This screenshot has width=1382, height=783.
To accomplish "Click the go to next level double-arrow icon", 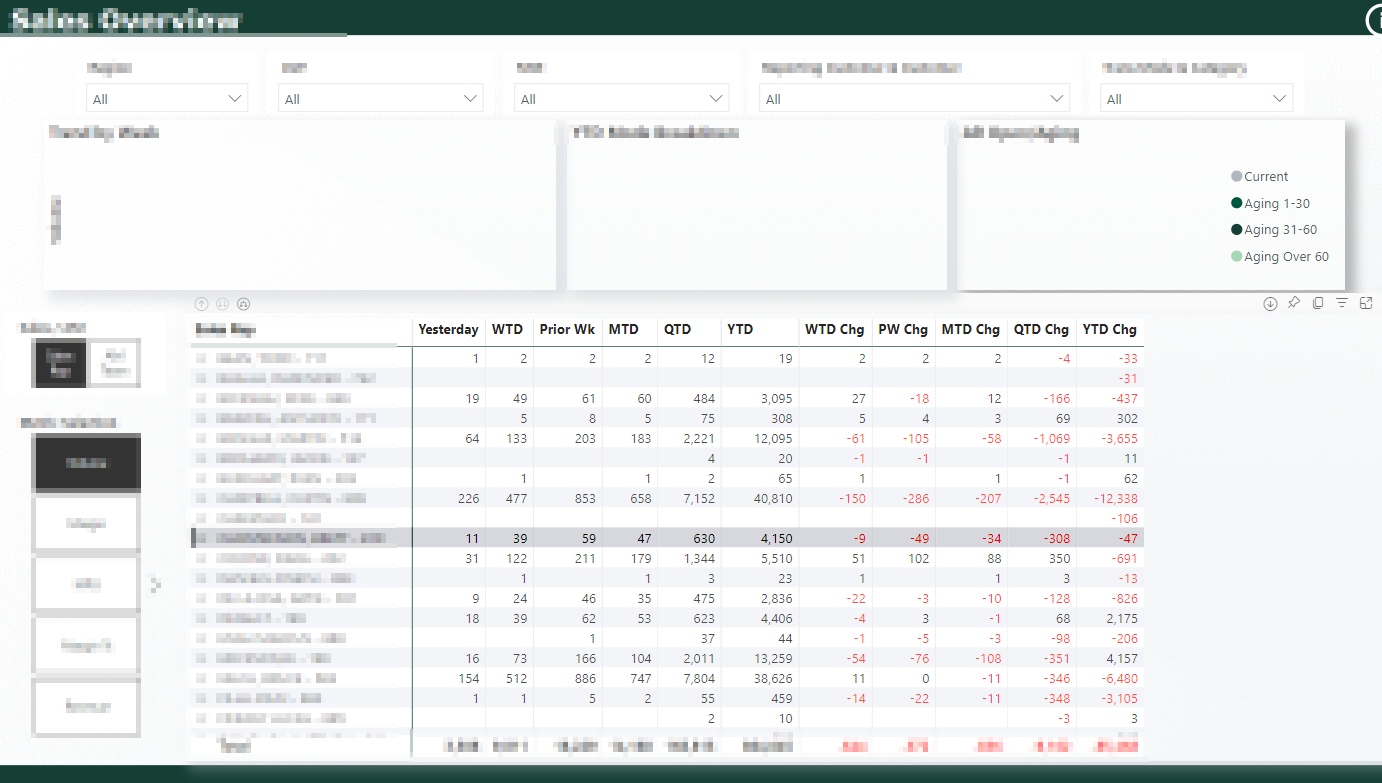I will click(222, 304).
